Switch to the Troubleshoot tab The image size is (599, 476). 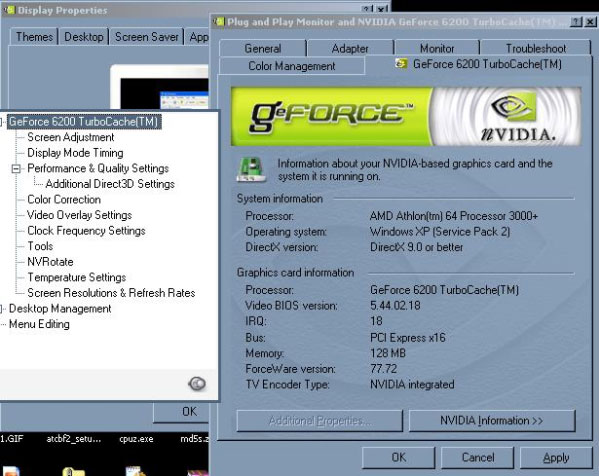[536, 49]
